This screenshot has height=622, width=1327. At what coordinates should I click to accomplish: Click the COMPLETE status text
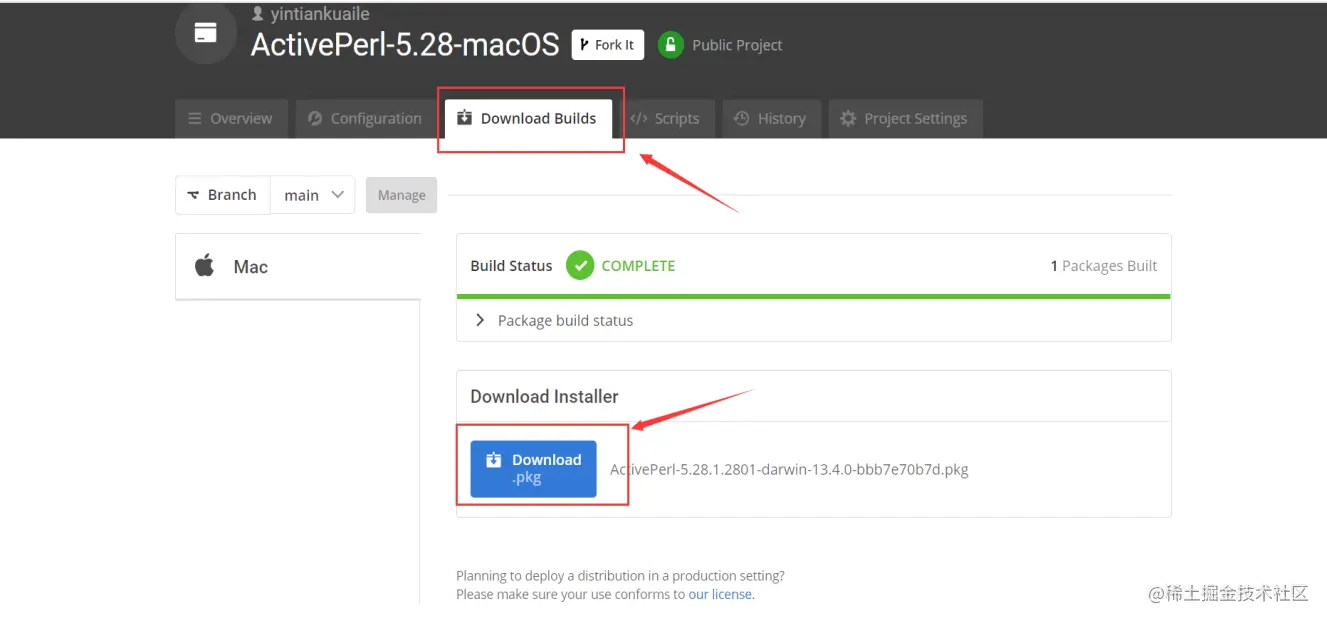(x=638, y=266)
